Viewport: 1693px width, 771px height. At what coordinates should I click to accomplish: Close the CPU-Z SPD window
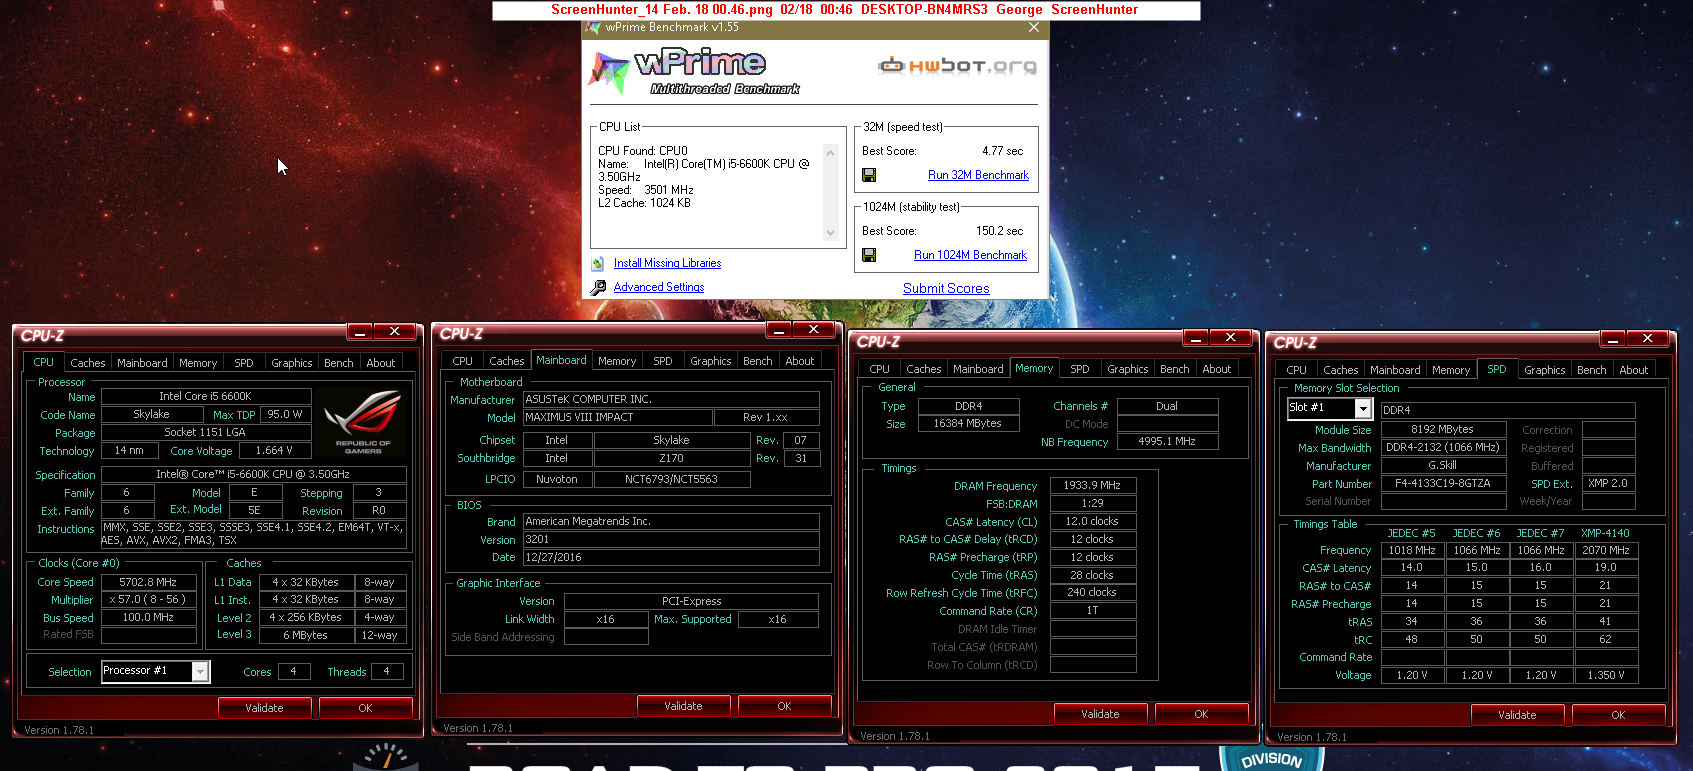[x=1648, y=339]
